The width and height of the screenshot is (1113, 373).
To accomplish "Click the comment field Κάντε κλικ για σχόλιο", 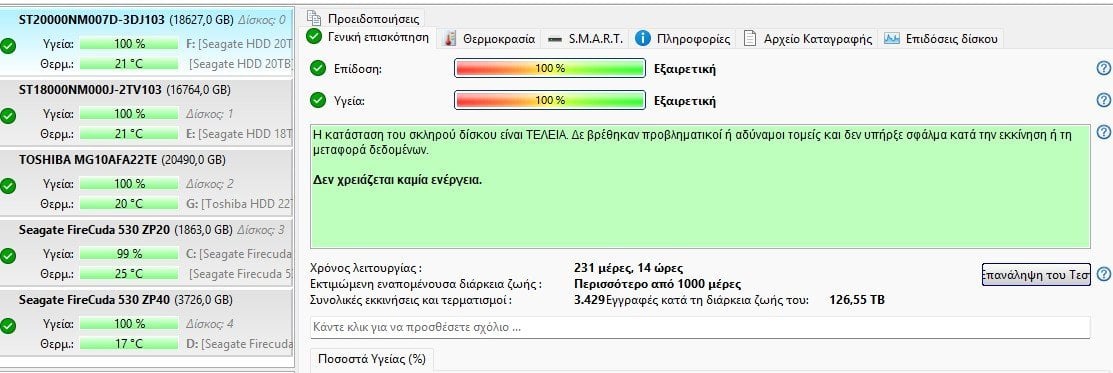I will [x=700, y=328].
